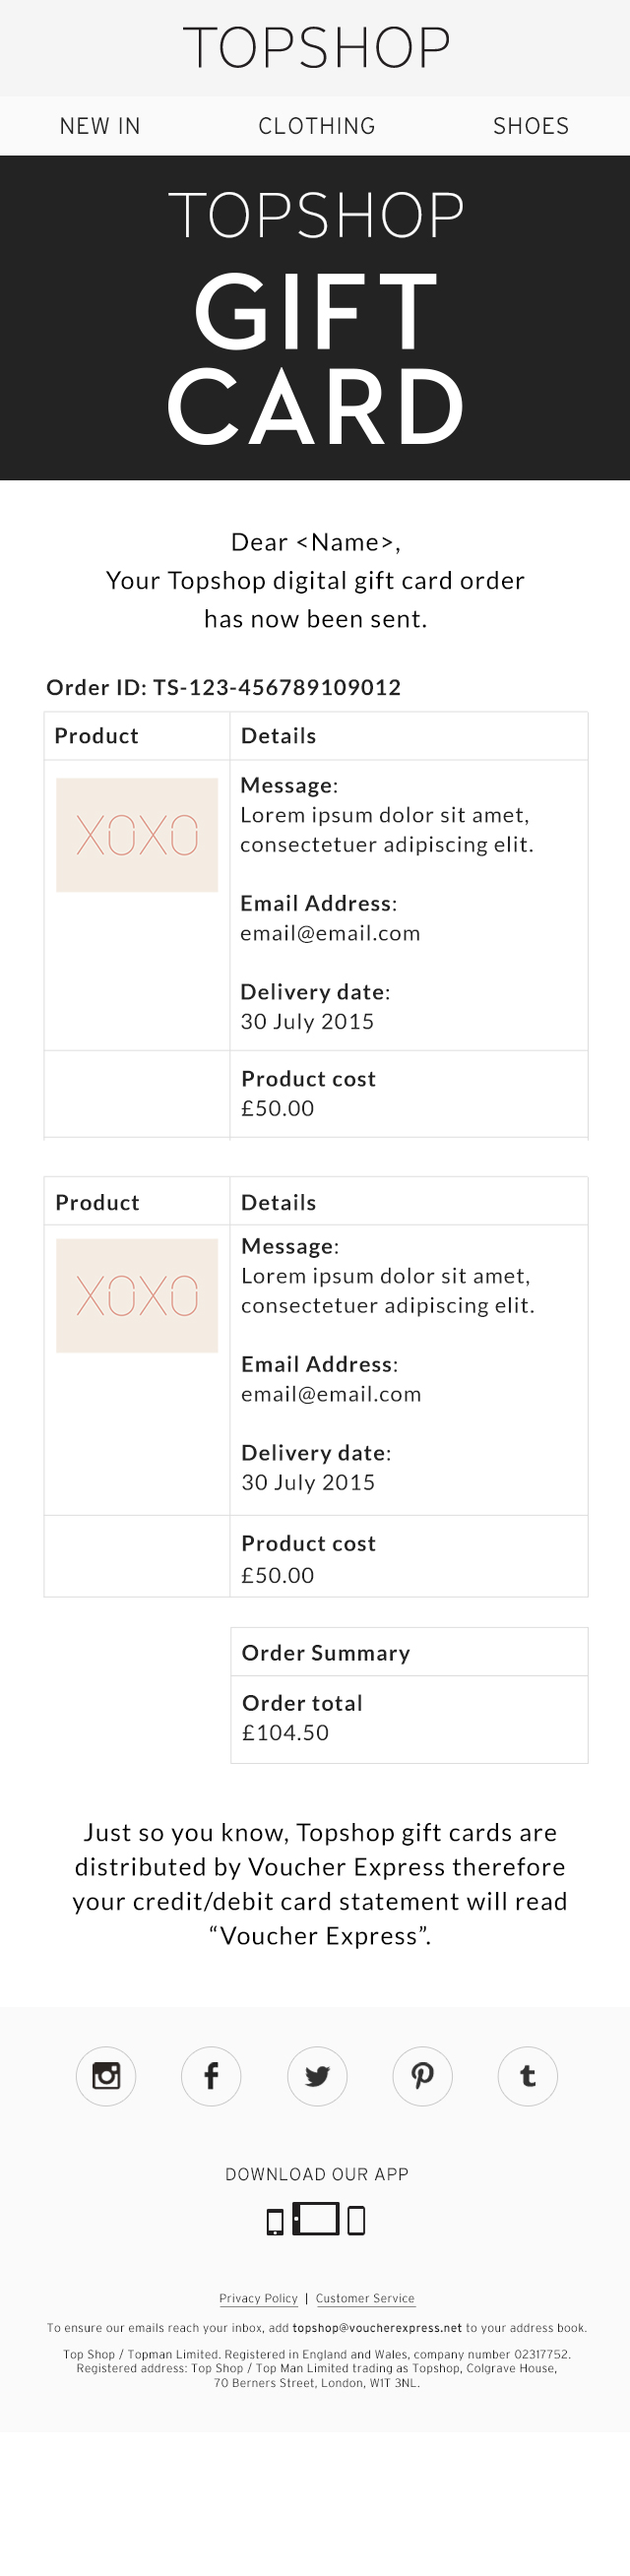
Task: Click the Order ID TS-123-456789109012 text
Action: pyautogui.click(x=224, y=688)
